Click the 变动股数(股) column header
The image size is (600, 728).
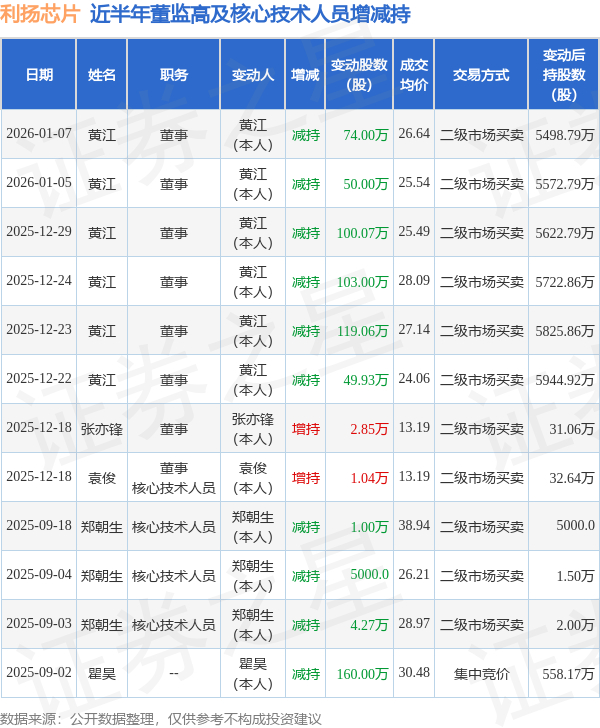coord(359,75)
